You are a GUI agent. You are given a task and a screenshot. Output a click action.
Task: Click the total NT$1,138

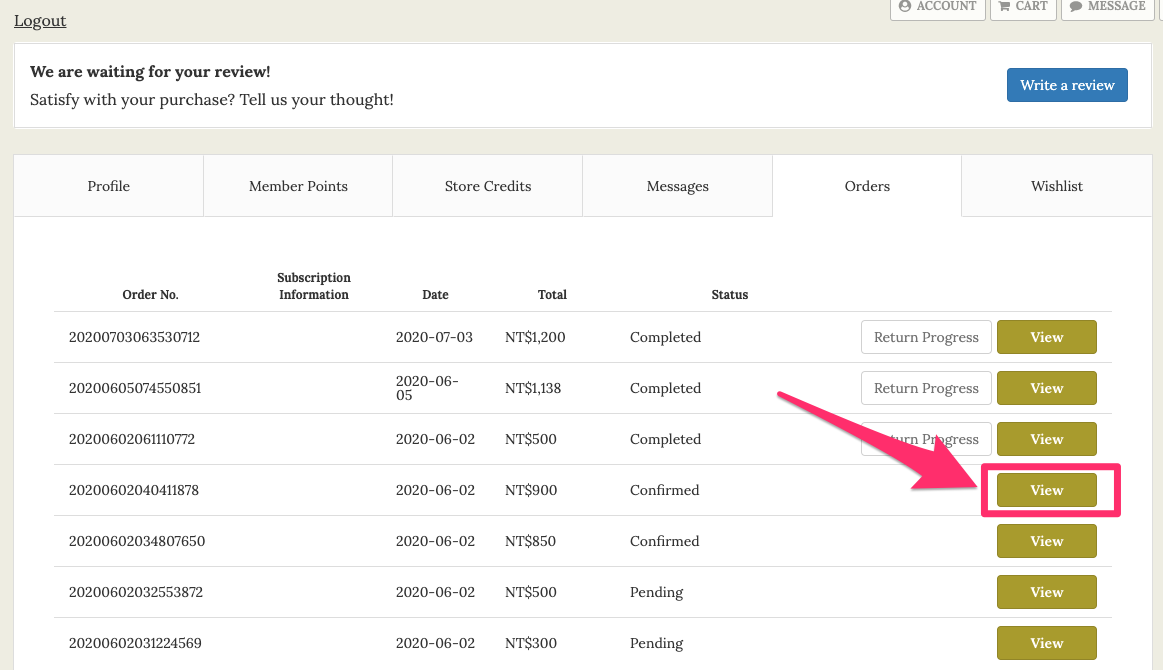point(533,388)
